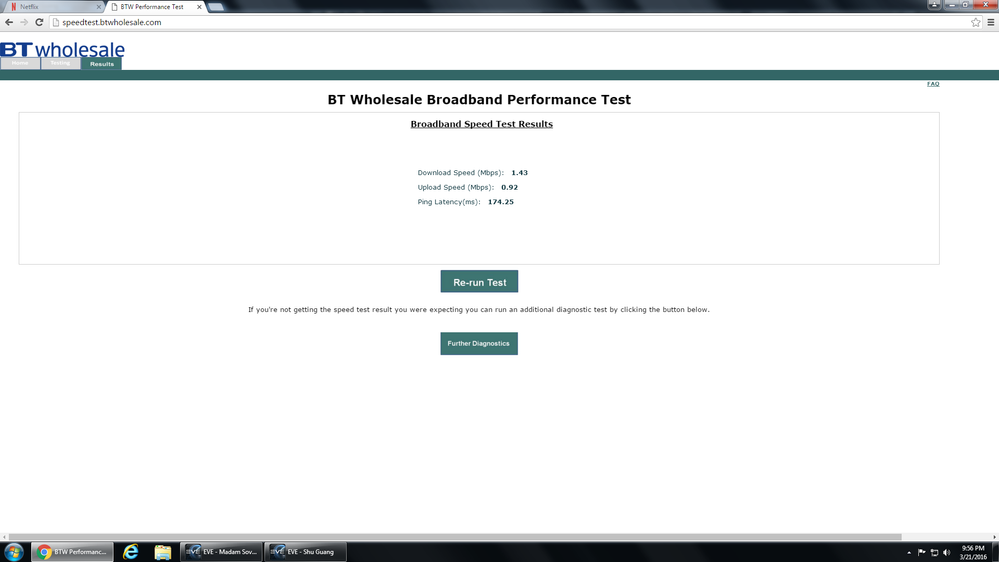Show hidden system tray icons

pyautogui.click(x=909, y=552)
